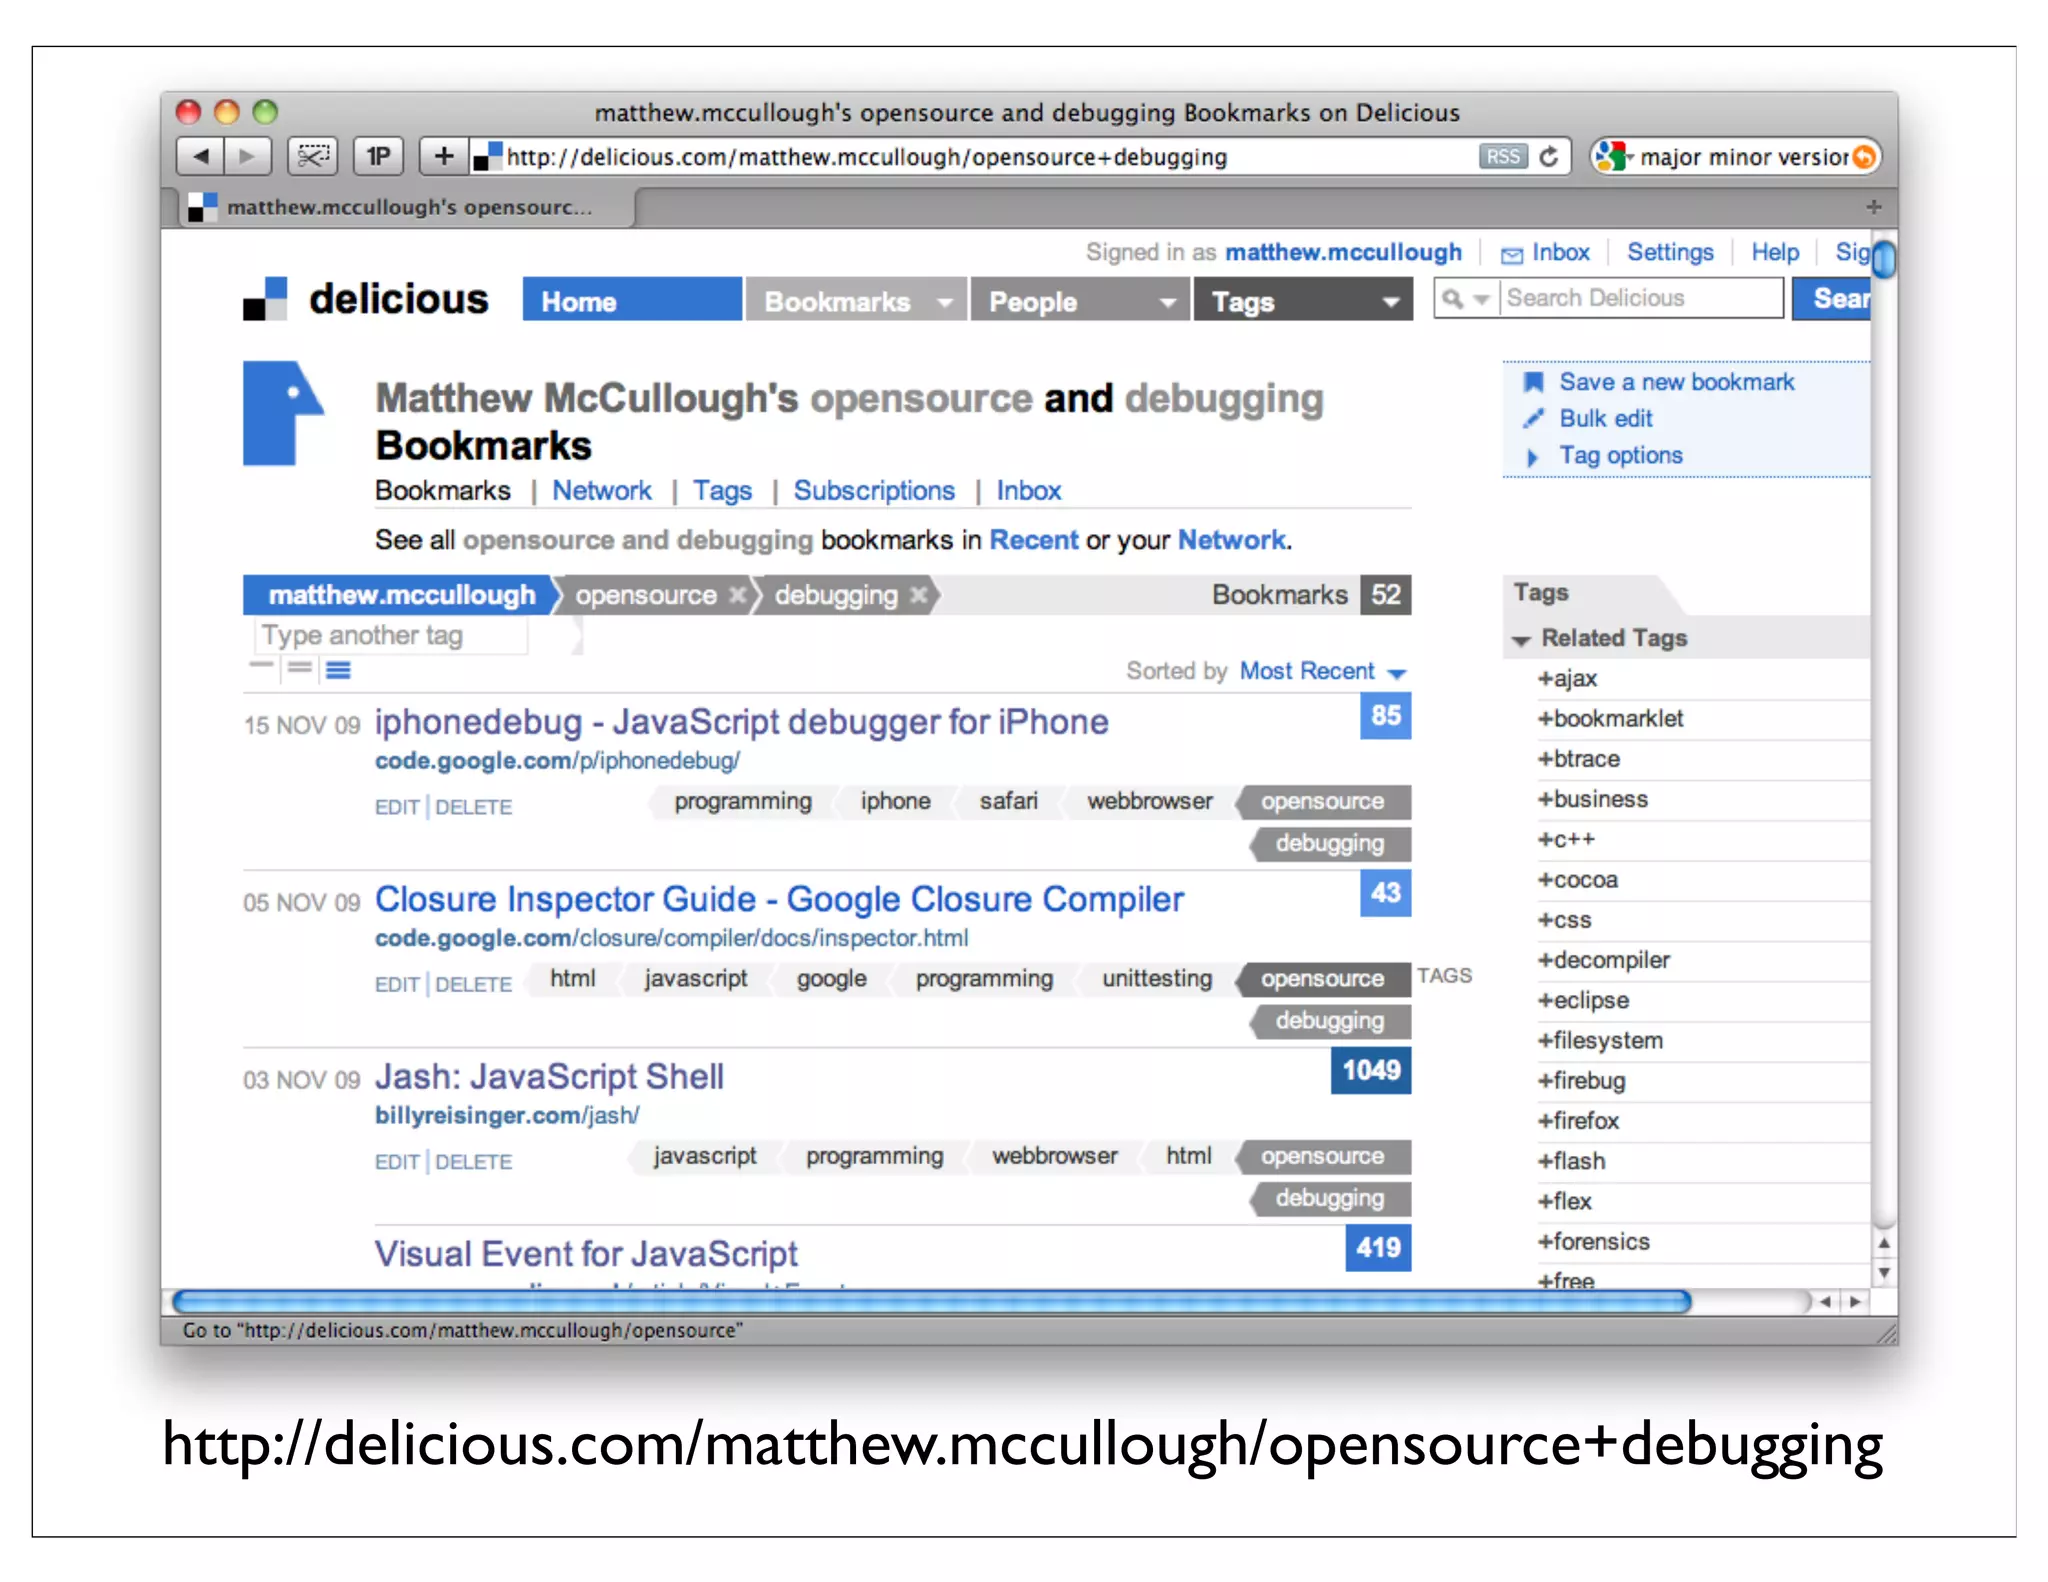This screenshot has width=2048, height=1582.
Task: Click DELETE under the iphonedebug bookmark
Action: 473,808
